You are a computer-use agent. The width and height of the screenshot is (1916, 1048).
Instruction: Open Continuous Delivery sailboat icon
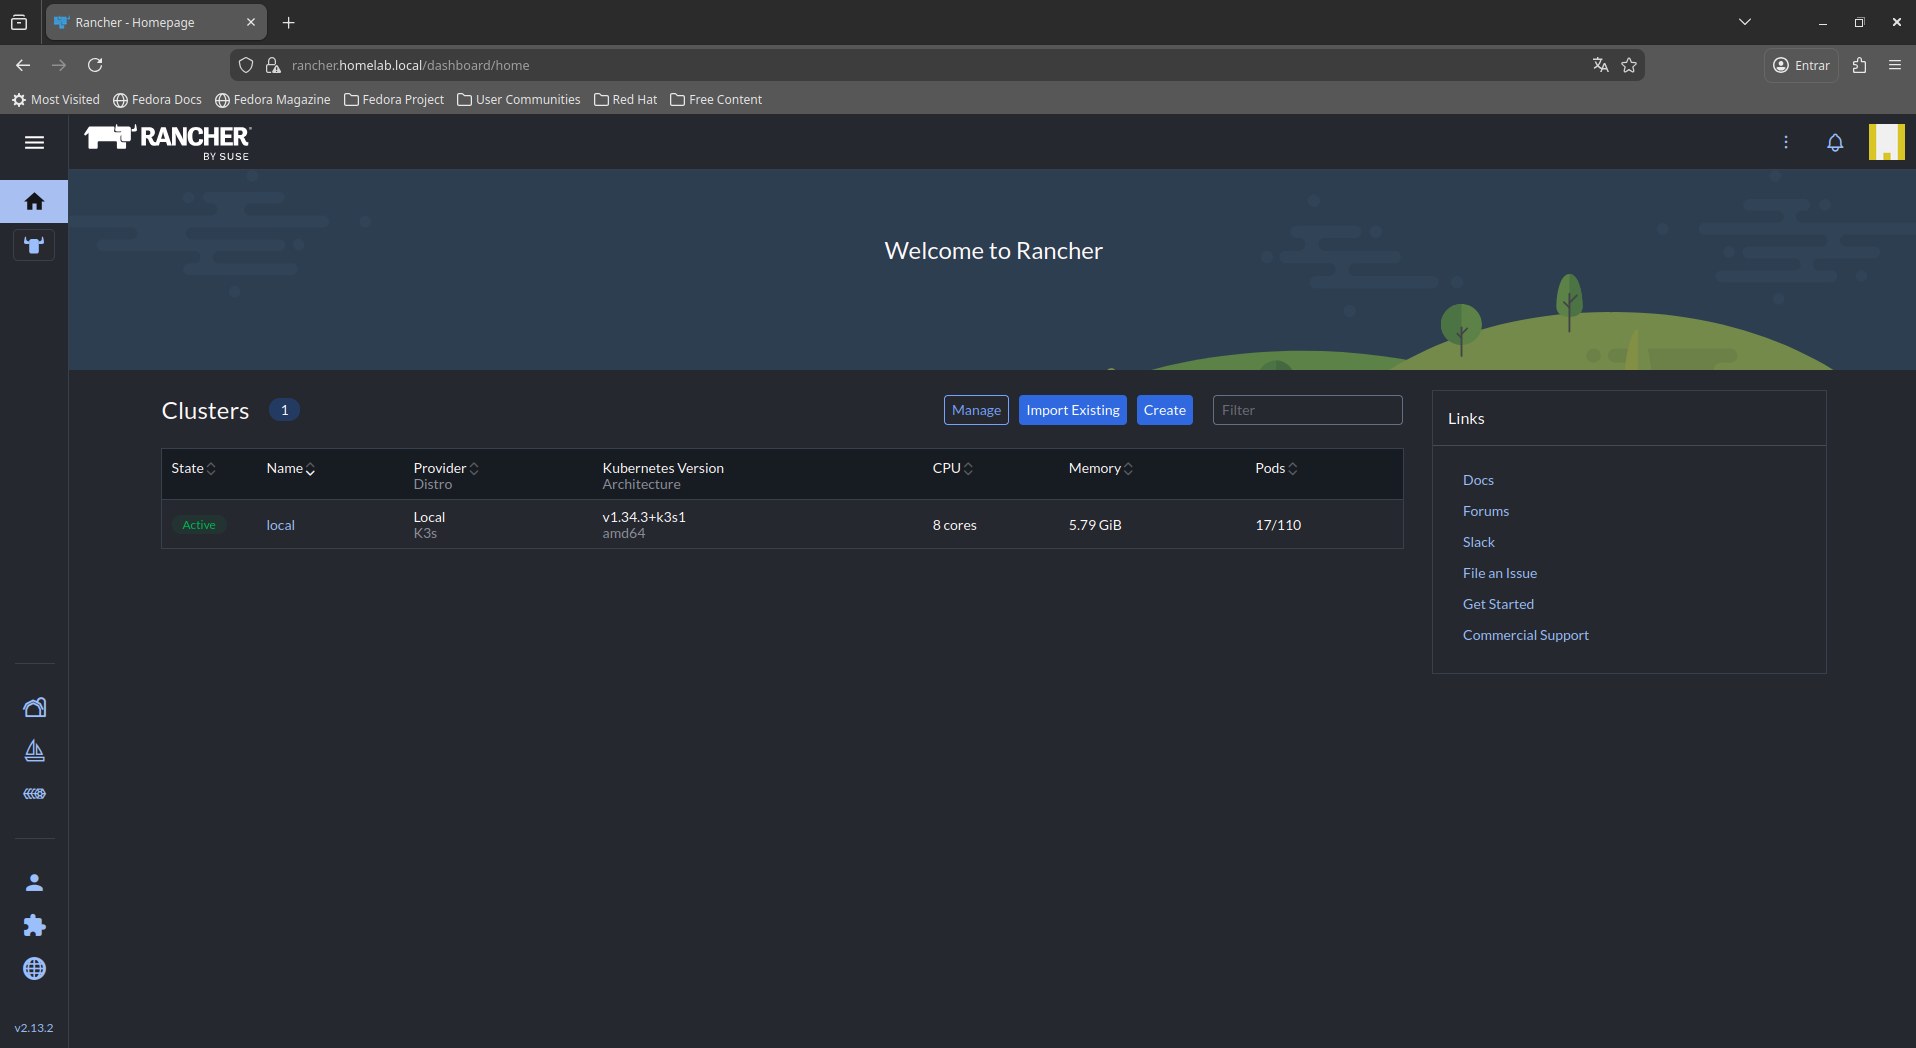click(x=34, y=751)
